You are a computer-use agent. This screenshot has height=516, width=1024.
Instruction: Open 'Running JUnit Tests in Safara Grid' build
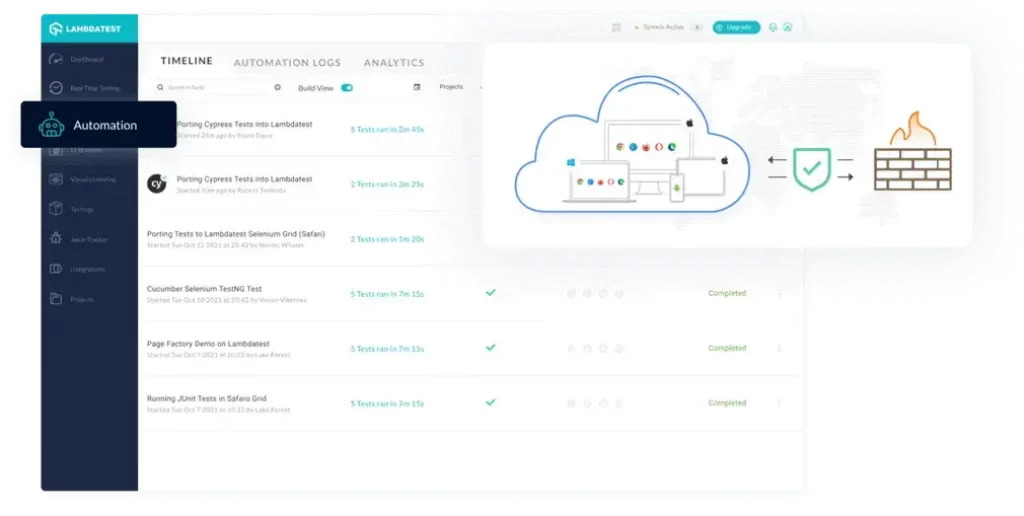tap(206, 398)
